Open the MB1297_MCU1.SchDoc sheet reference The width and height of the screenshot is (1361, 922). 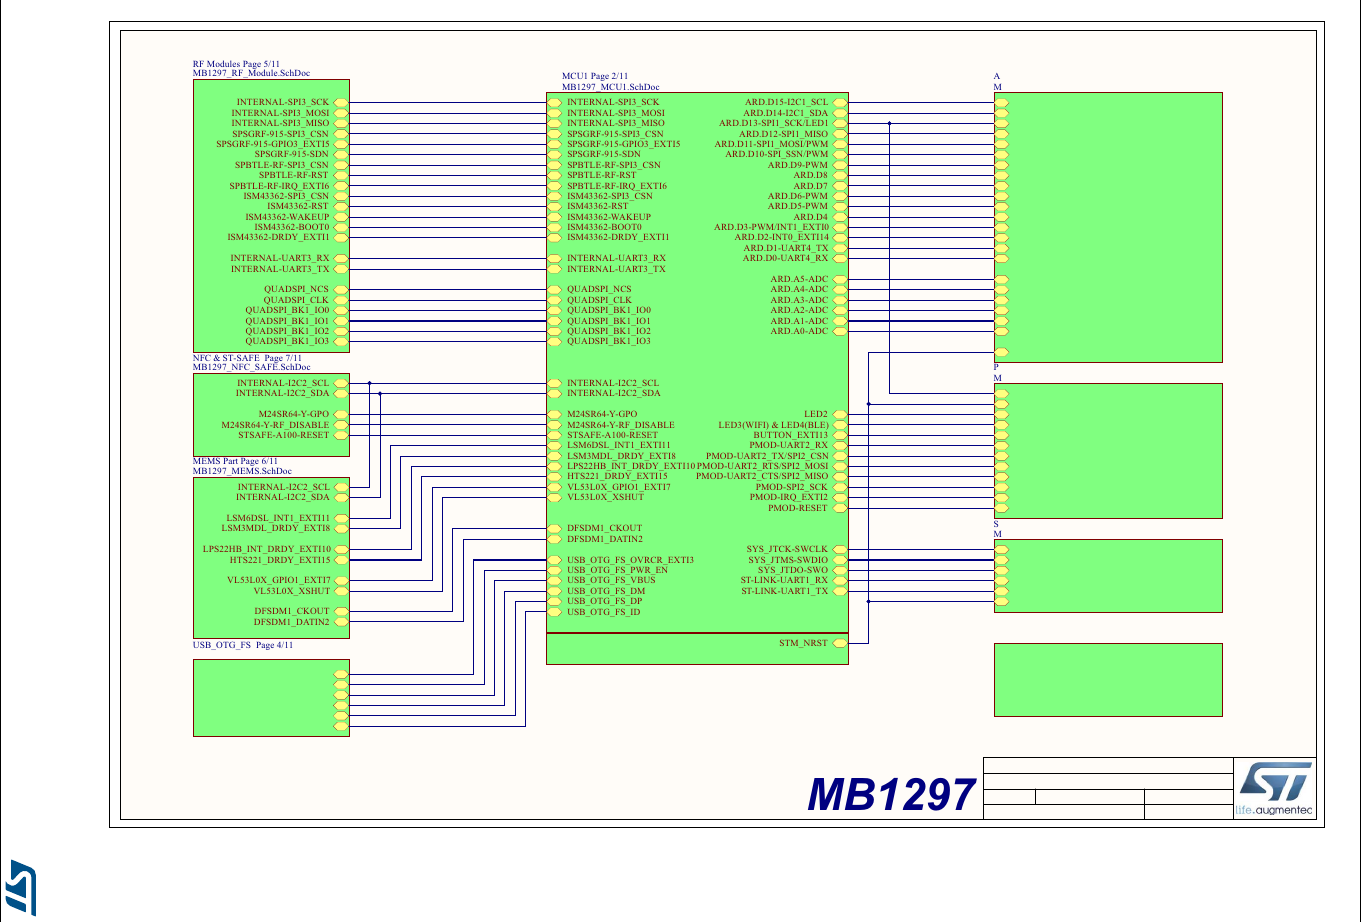coord(611,86)
